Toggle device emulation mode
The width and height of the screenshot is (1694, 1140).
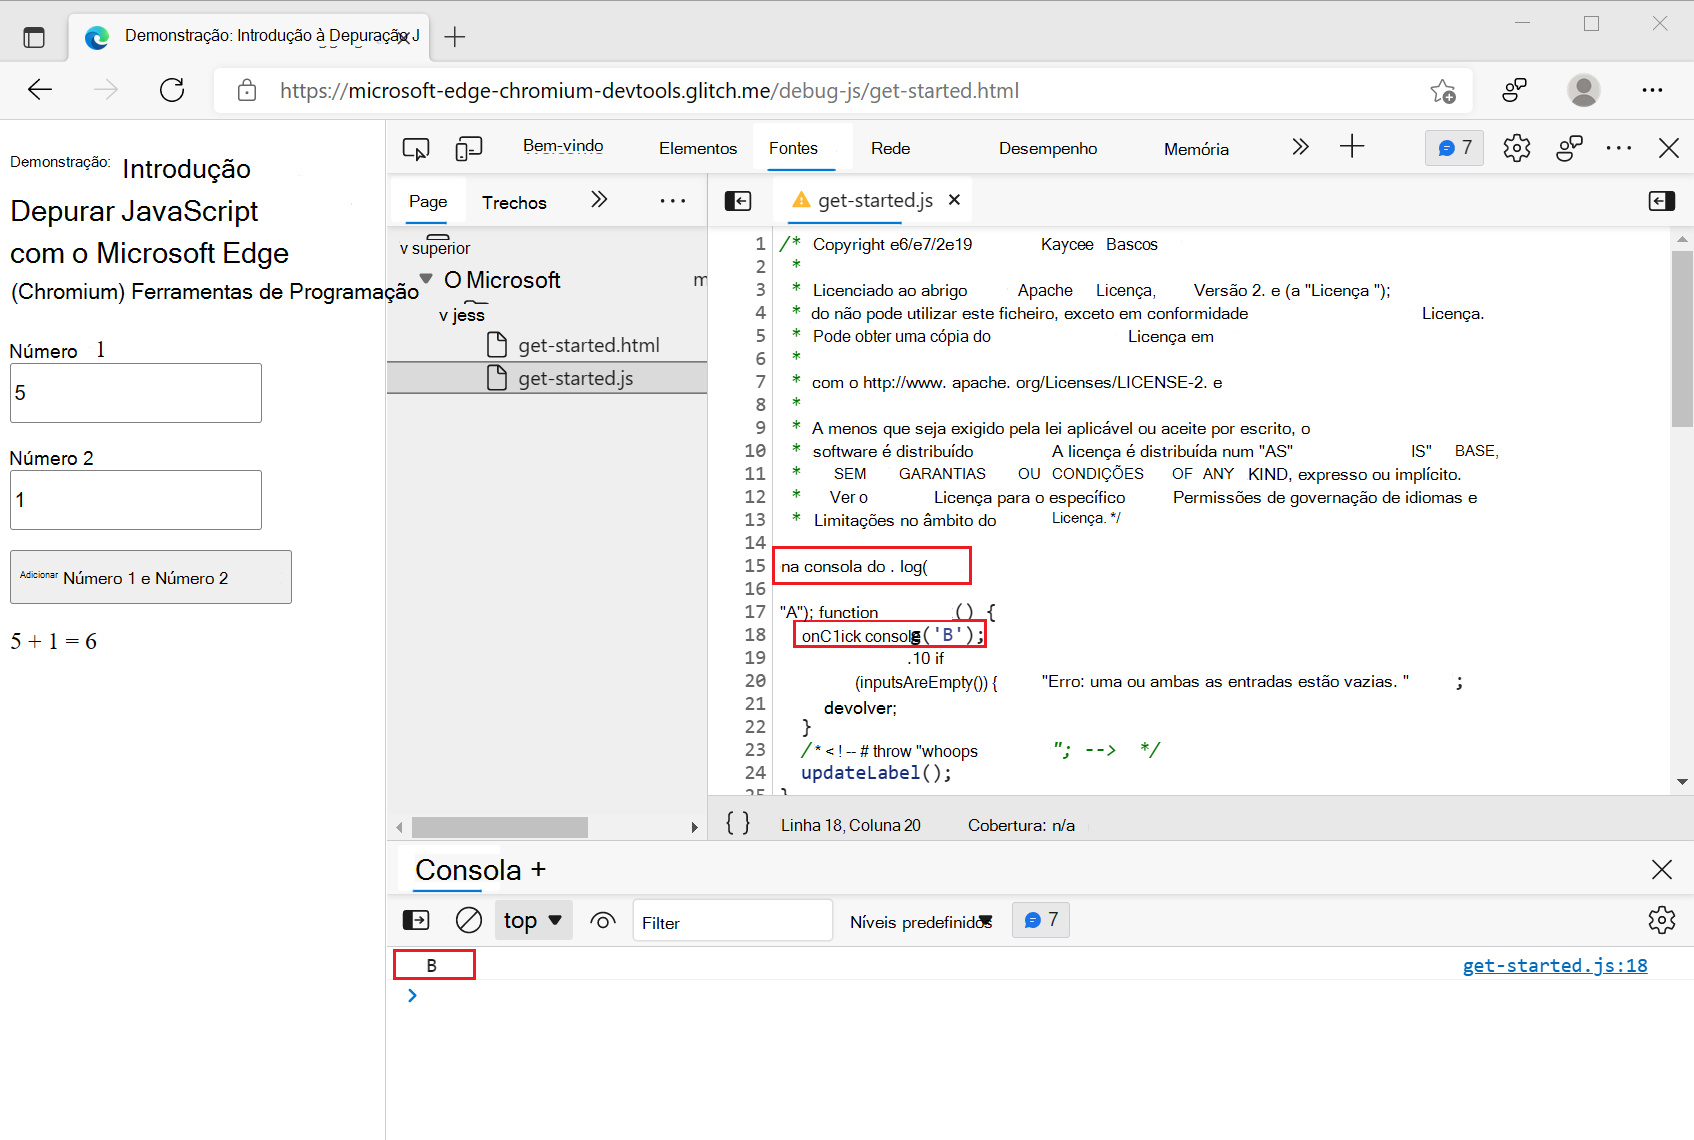click(x=468, y=147)
